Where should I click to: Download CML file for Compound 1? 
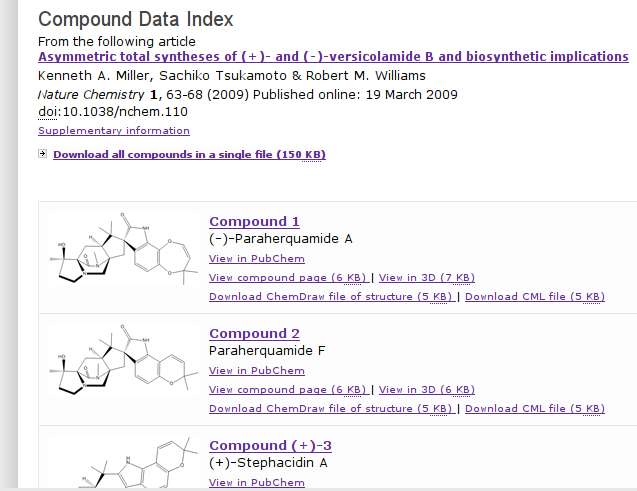(535, 296)
